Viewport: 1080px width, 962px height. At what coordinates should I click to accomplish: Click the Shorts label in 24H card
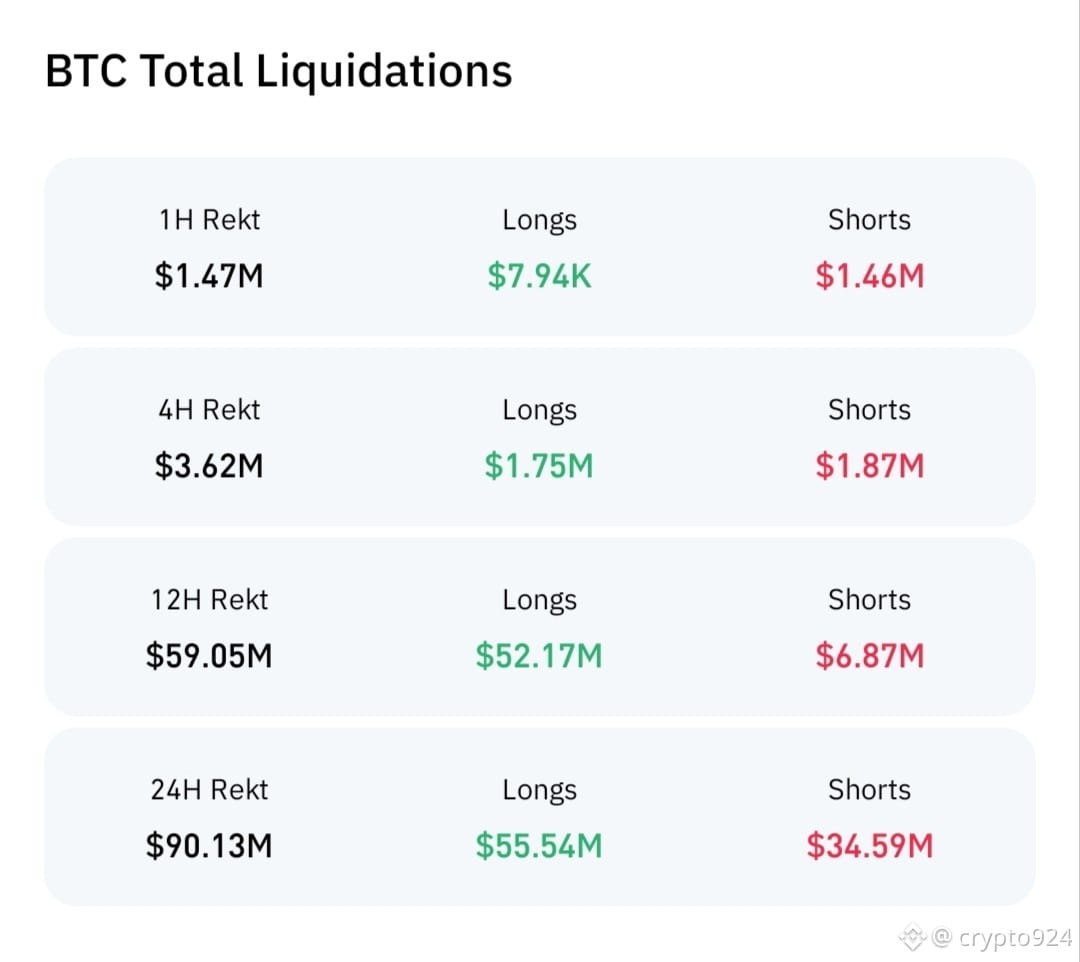(x=869, y=790)
